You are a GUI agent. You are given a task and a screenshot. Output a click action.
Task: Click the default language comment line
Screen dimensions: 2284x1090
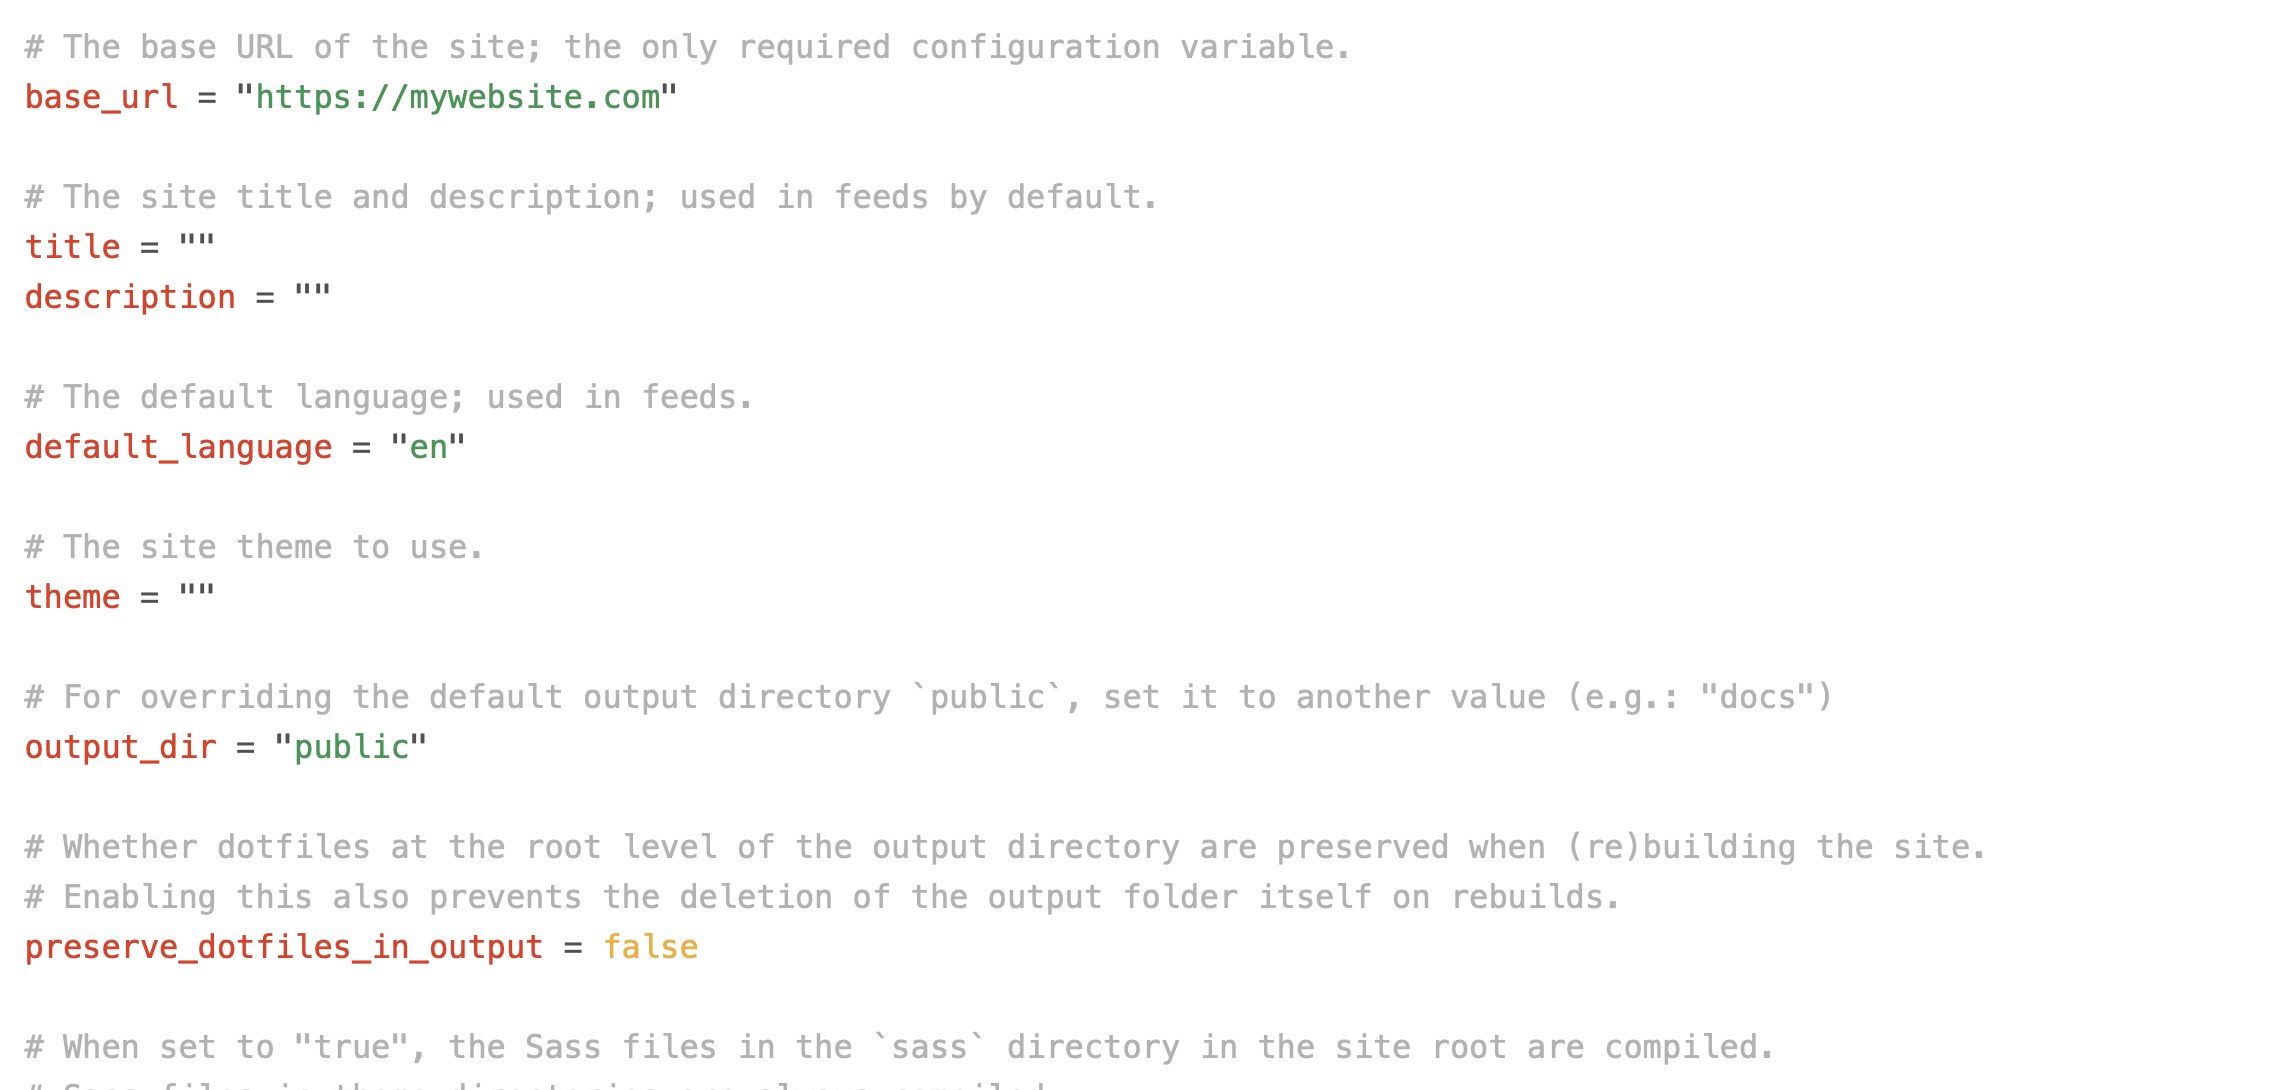coord(389,397)
